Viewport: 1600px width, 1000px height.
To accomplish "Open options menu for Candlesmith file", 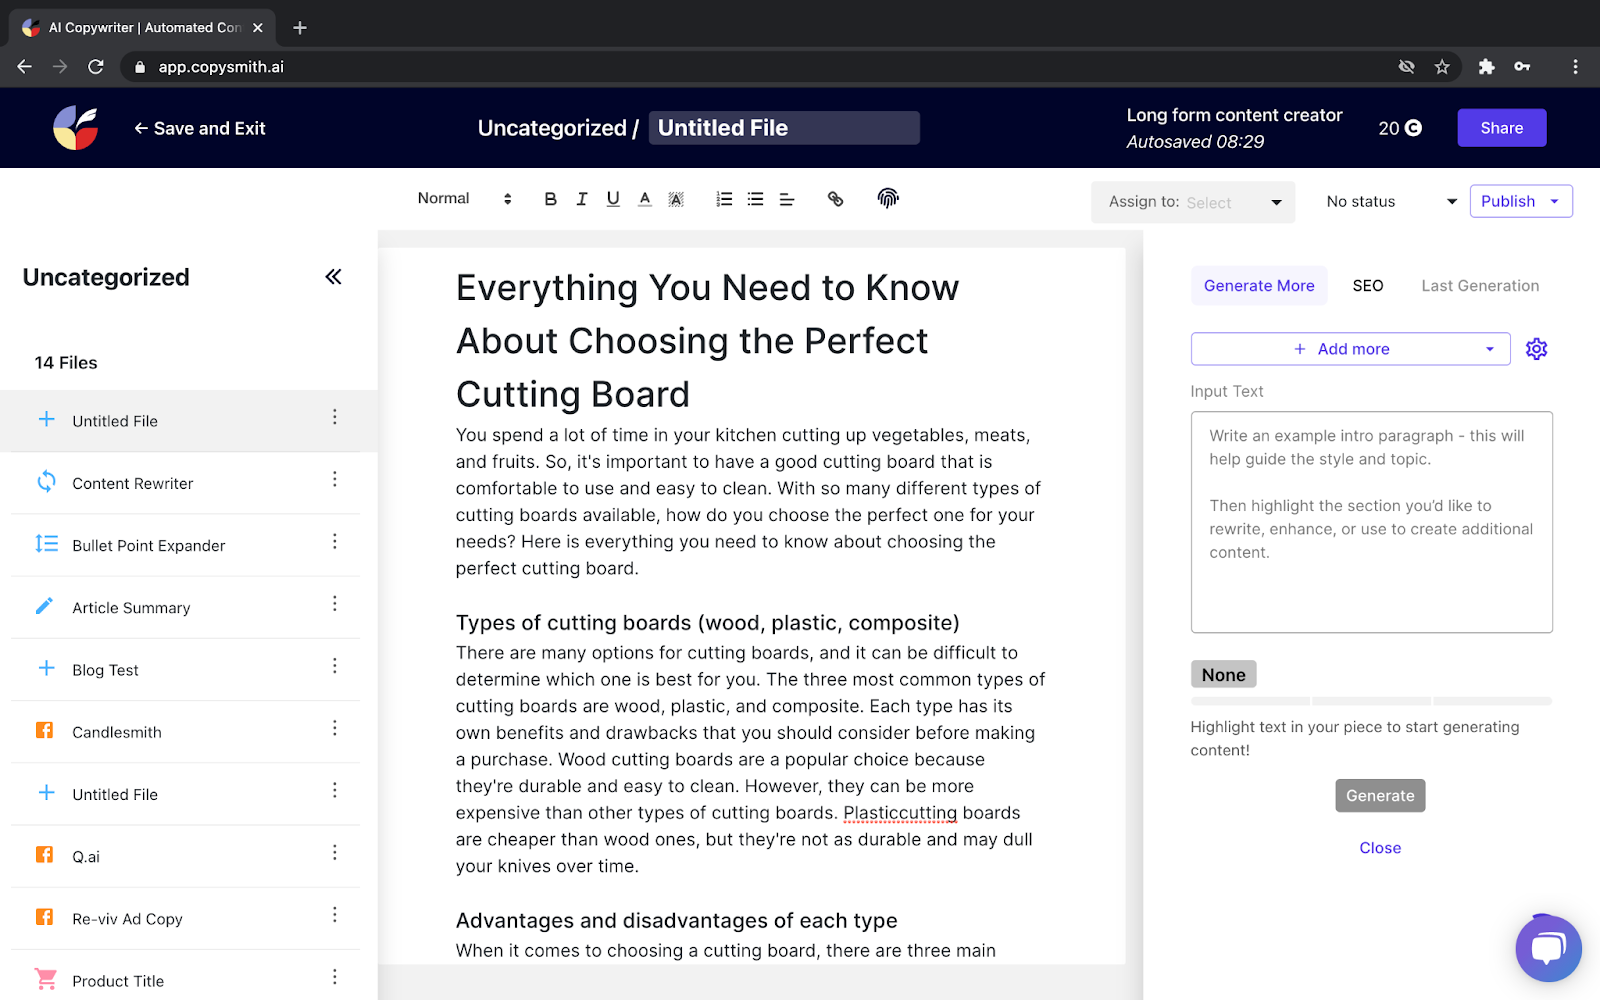I will point(335,728).
